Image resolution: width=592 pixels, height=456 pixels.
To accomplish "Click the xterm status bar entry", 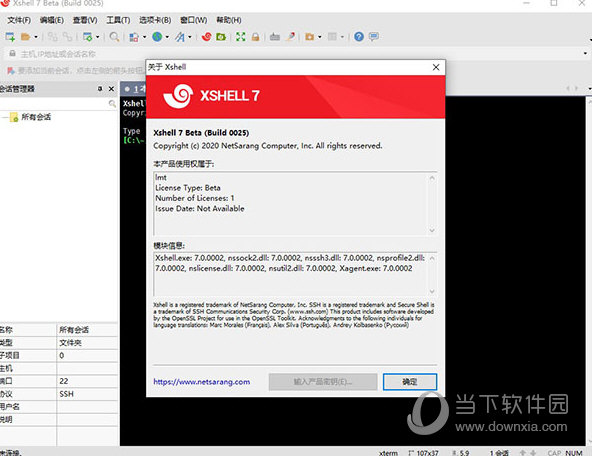I will 388,453.
